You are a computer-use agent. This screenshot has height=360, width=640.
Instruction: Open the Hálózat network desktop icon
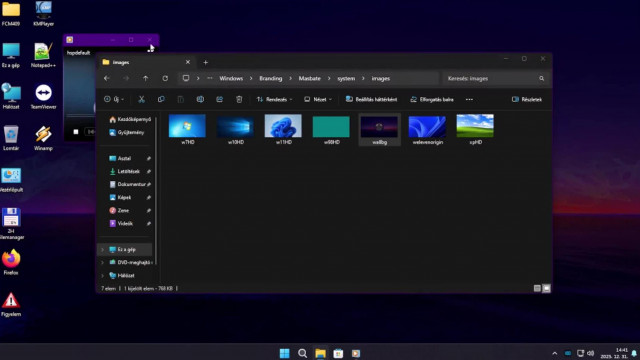click(x=11, y=97)
